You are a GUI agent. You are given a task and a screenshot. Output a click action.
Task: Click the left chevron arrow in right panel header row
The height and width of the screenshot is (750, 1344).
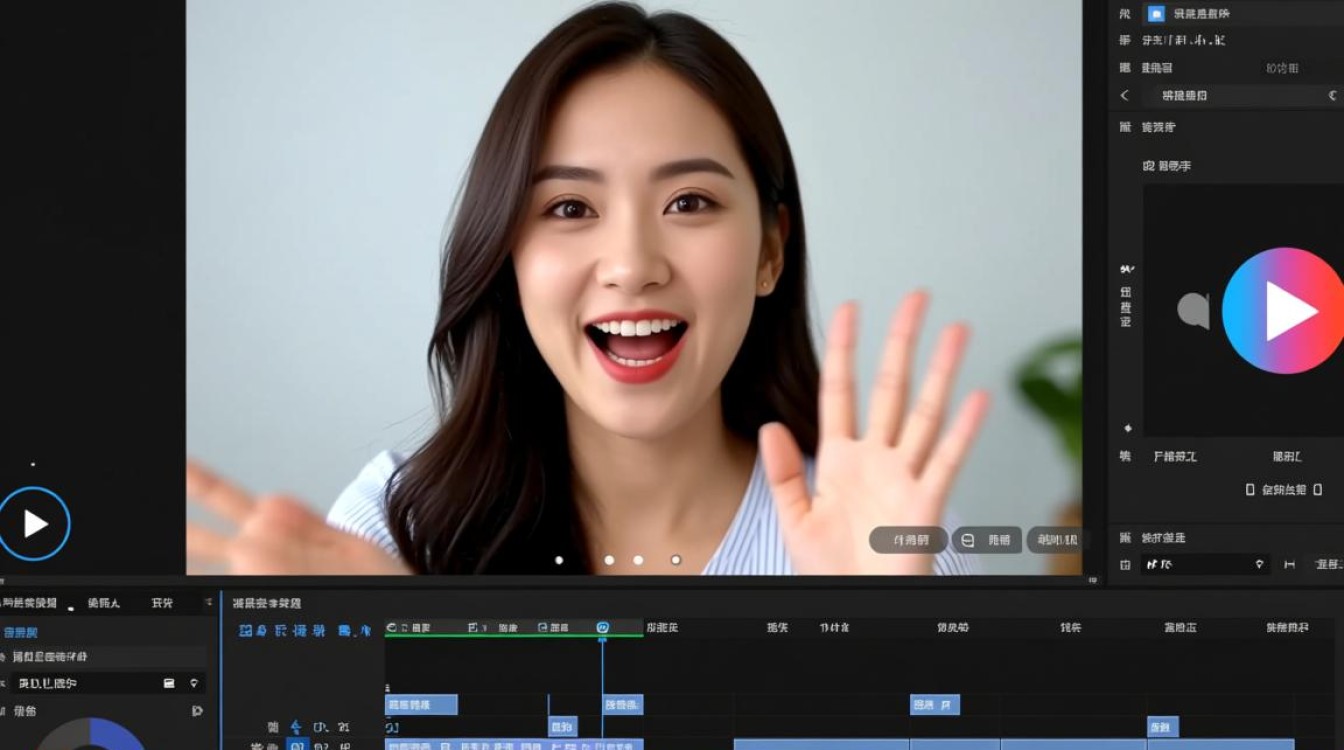tap(1125, 96)
